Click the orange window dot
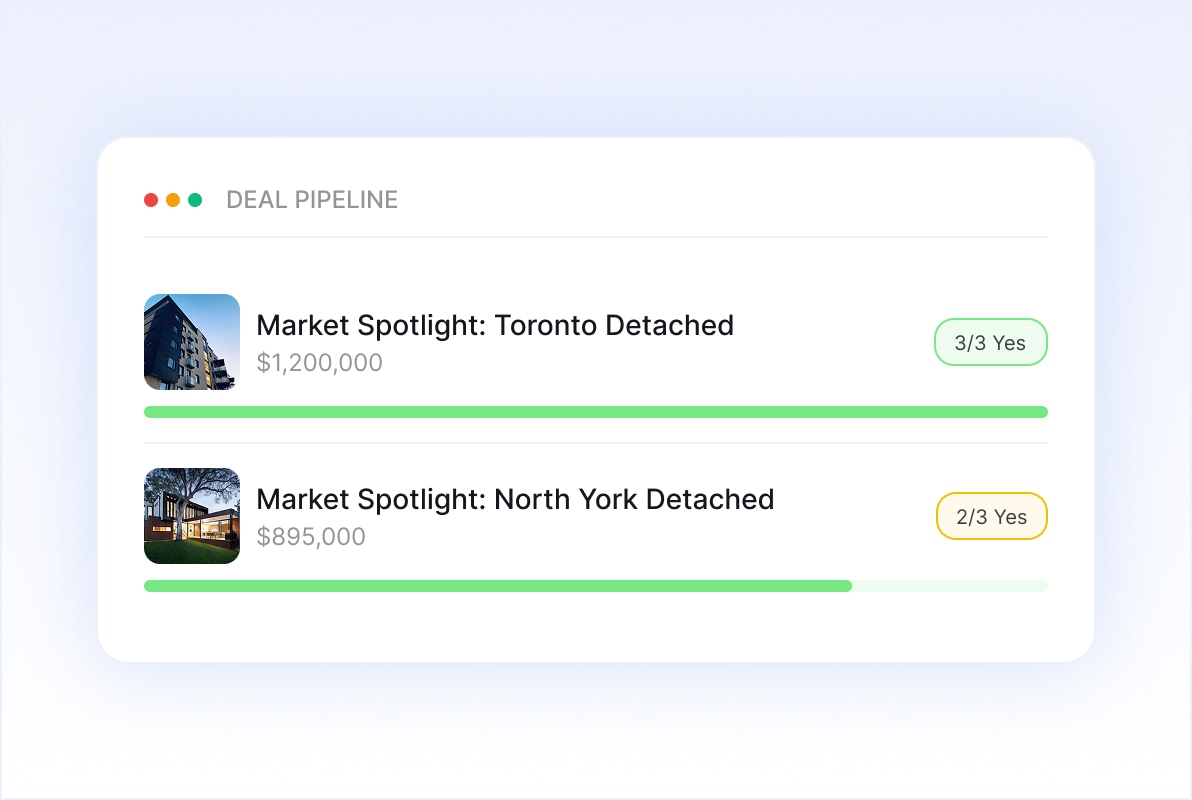 coord(173,200)
